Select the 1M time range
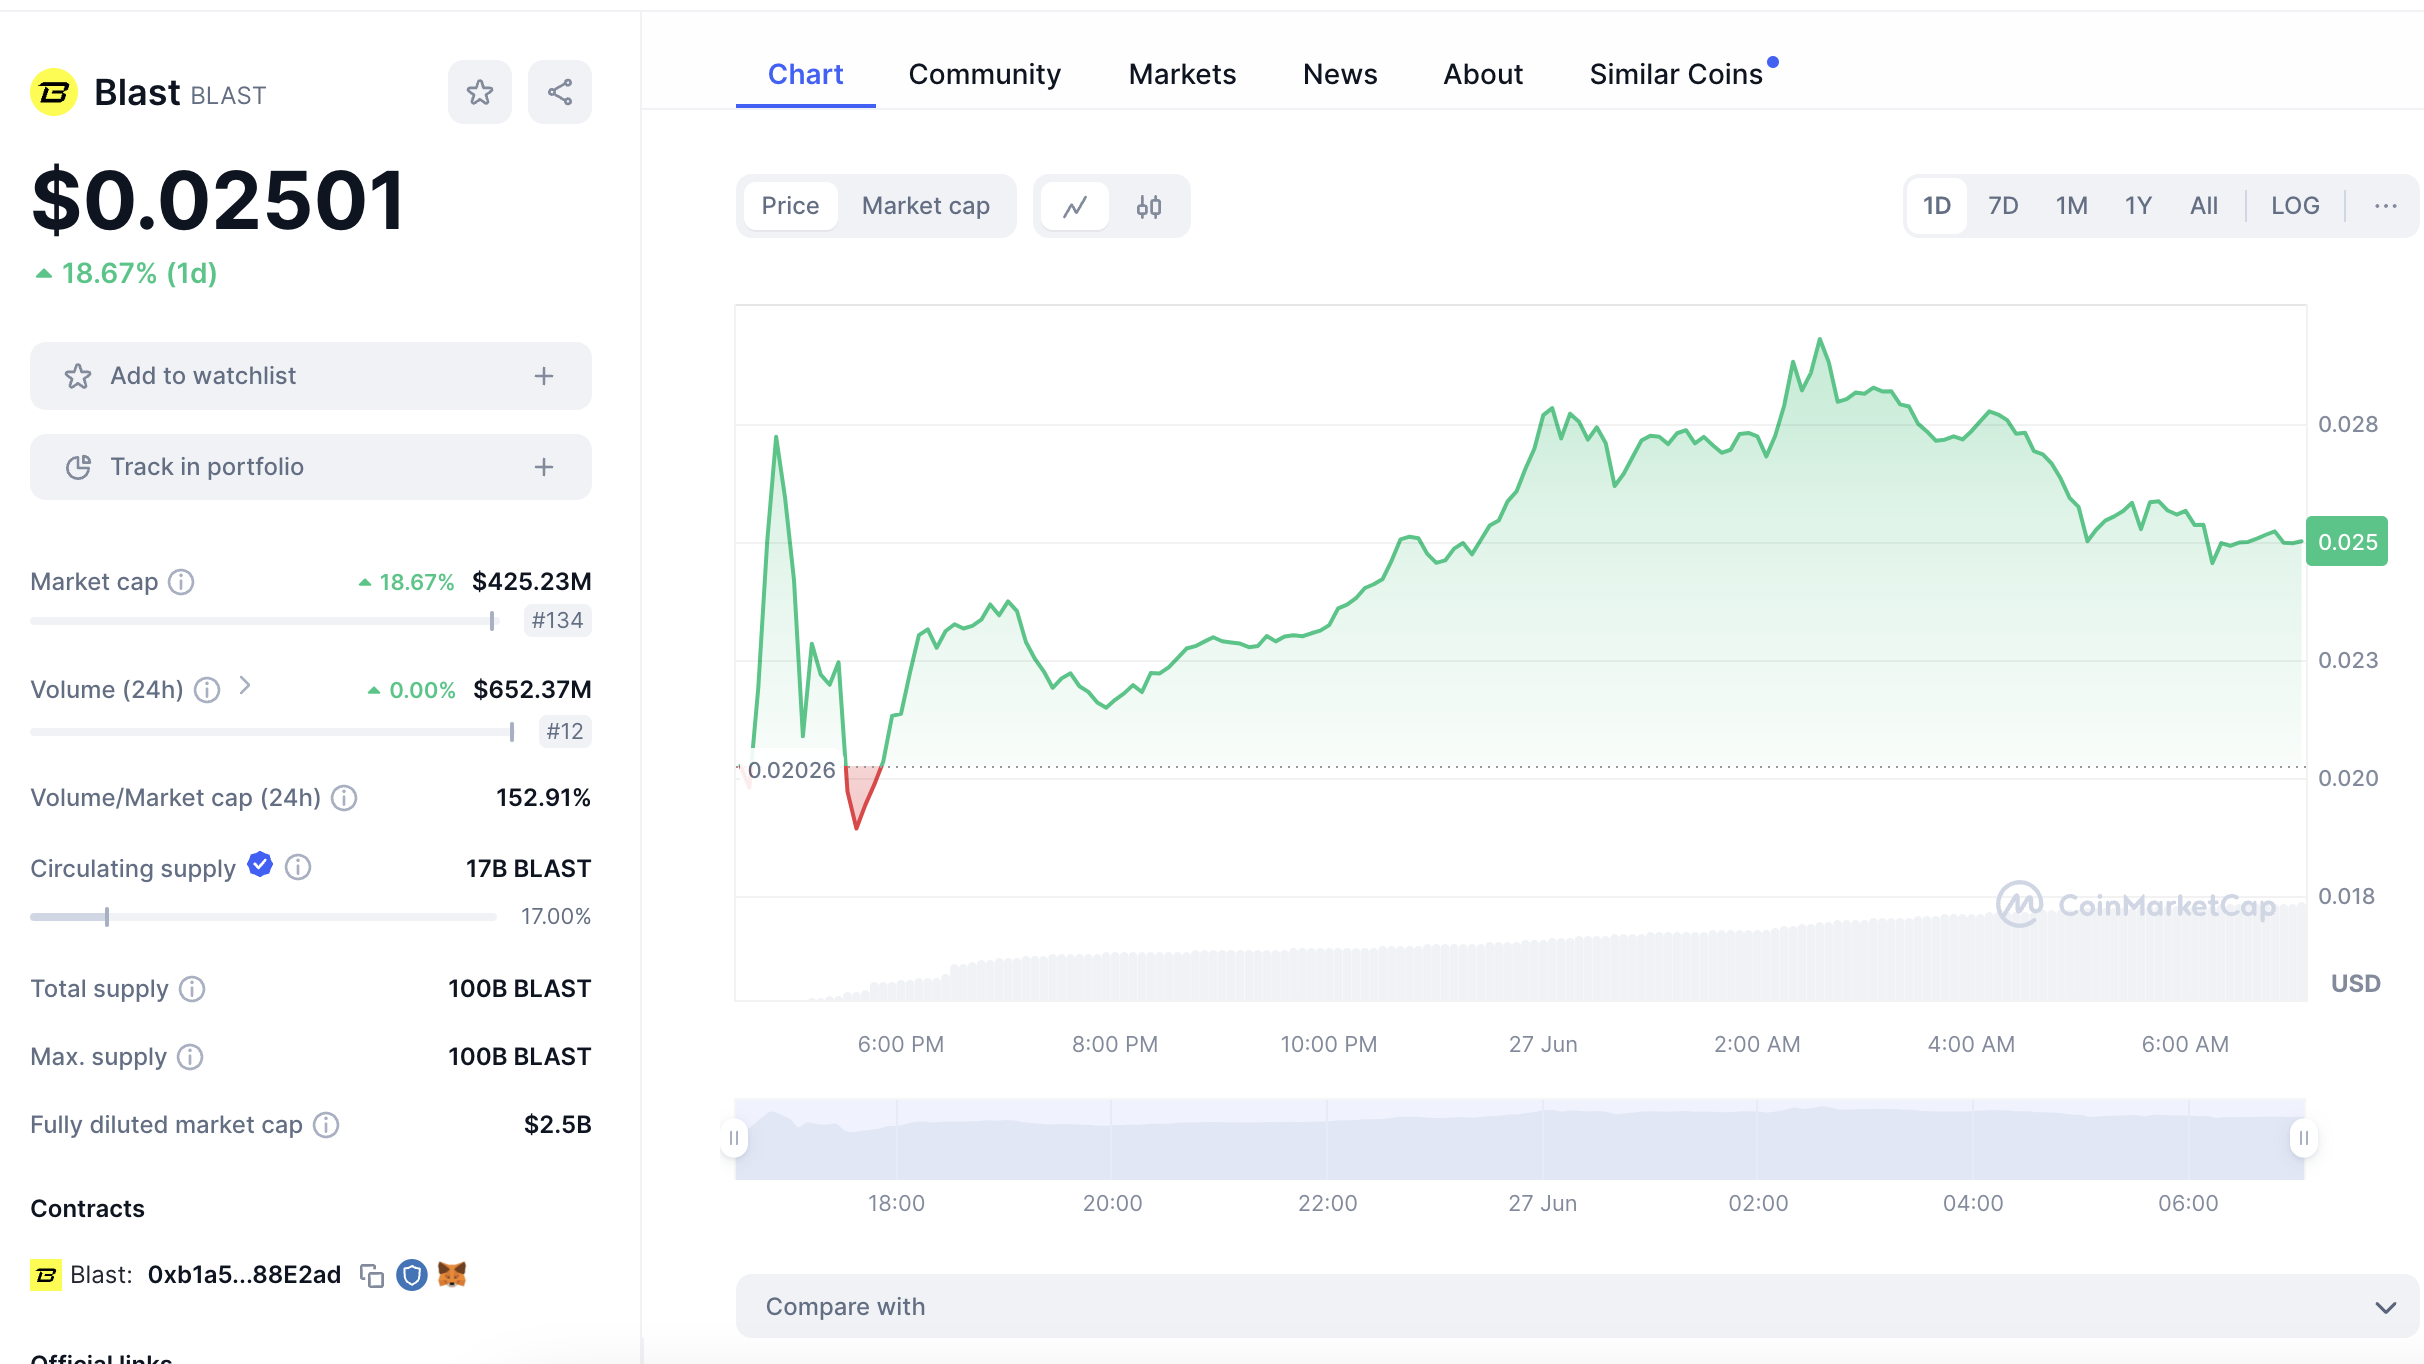Image resolution: width=2424 pixels, height=1364 pixels. (2072, 206)
